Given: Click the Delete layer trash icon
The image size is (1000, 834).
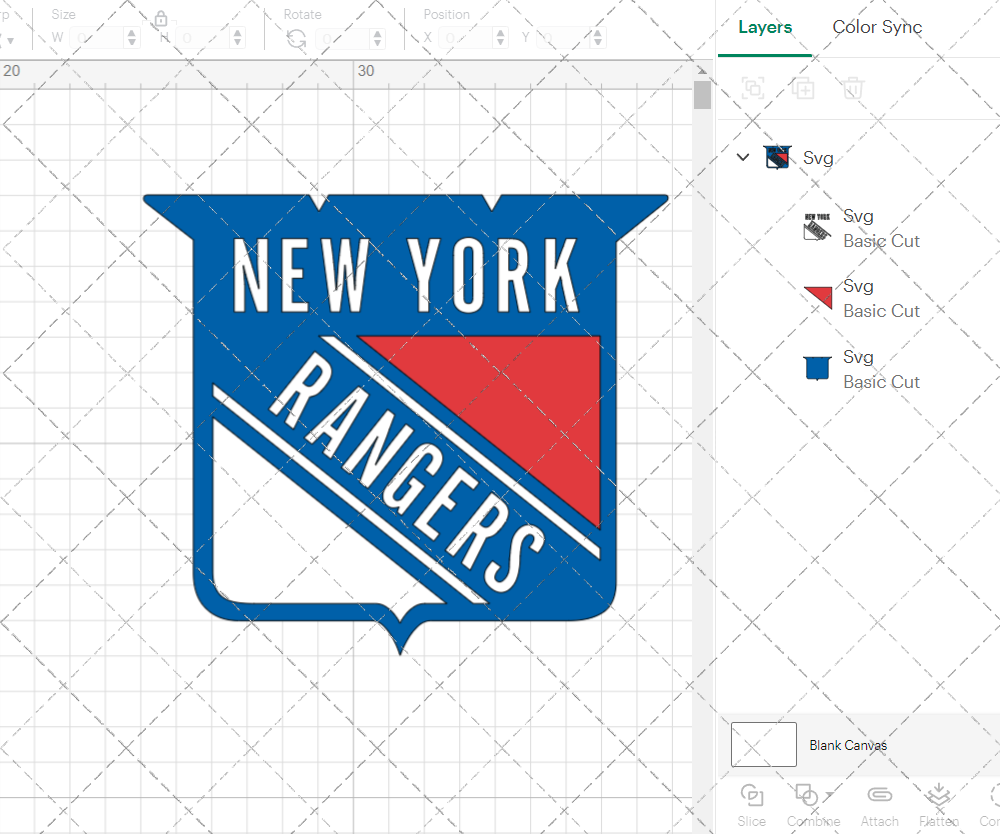Looking at the screenshot, I should 852,88.
